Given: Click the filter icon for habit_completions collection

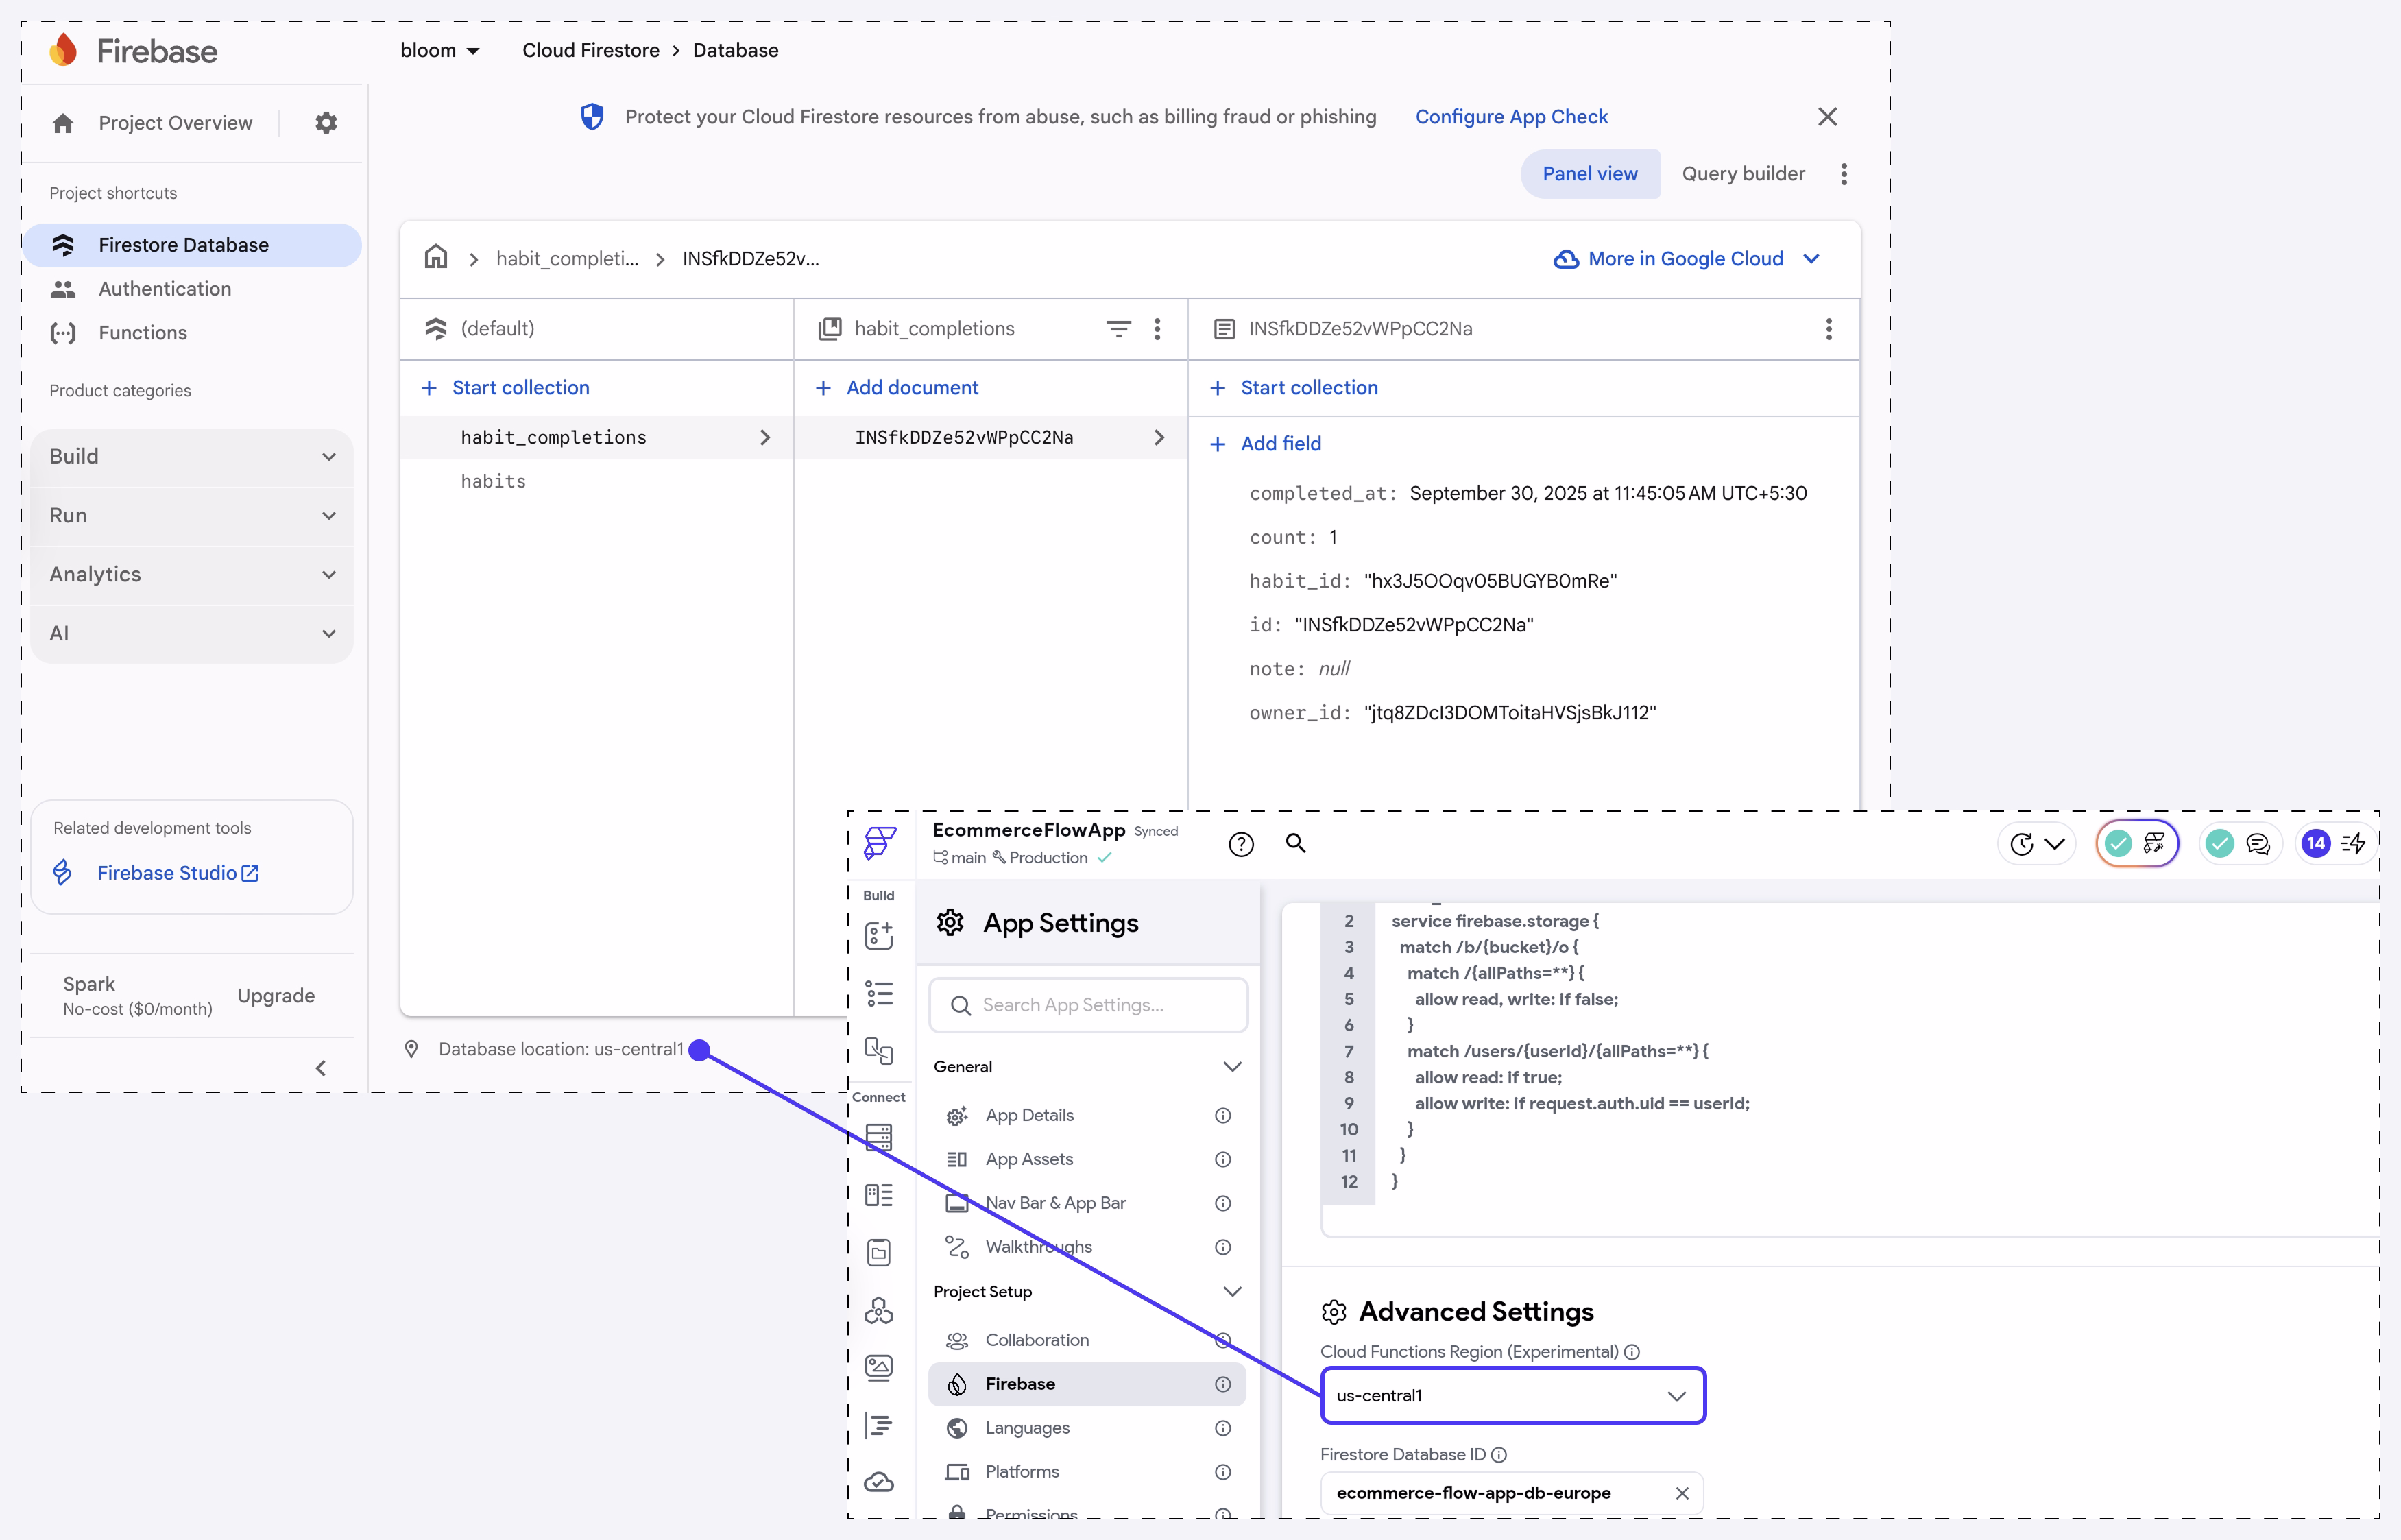Looking at the screenshot, I should point(1118,329).
